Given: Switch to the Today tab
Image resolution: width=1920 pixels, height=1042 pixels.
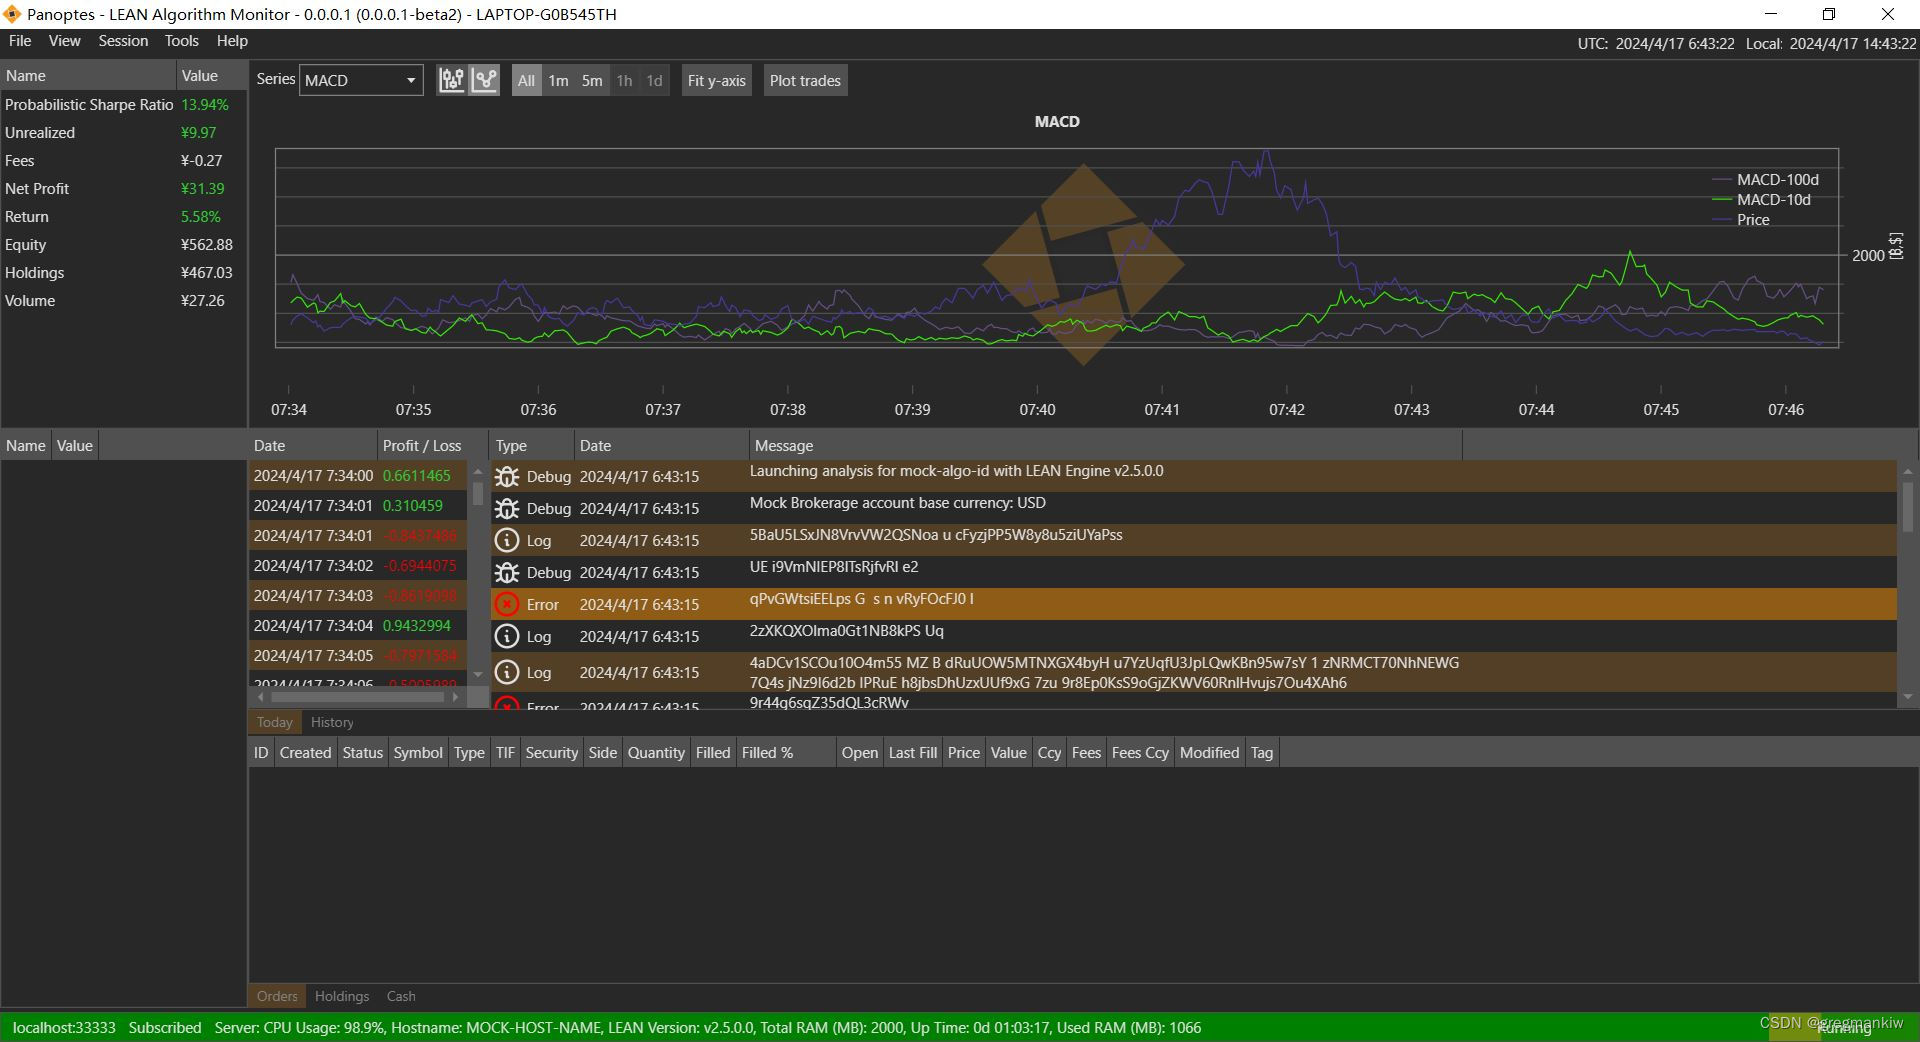Looking at the screenshot, I should pos(275,722).
